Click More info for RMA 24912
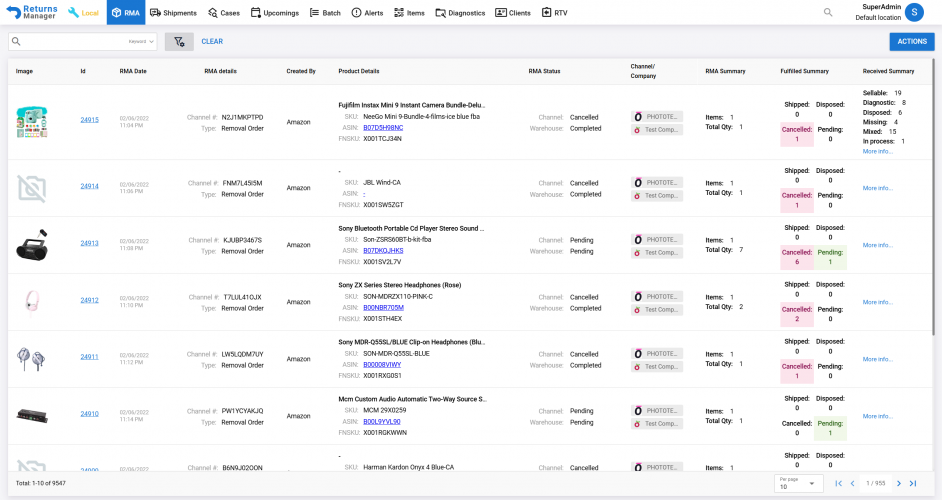The height and width of the screenshot is (500, 942). tap(878, 302)
